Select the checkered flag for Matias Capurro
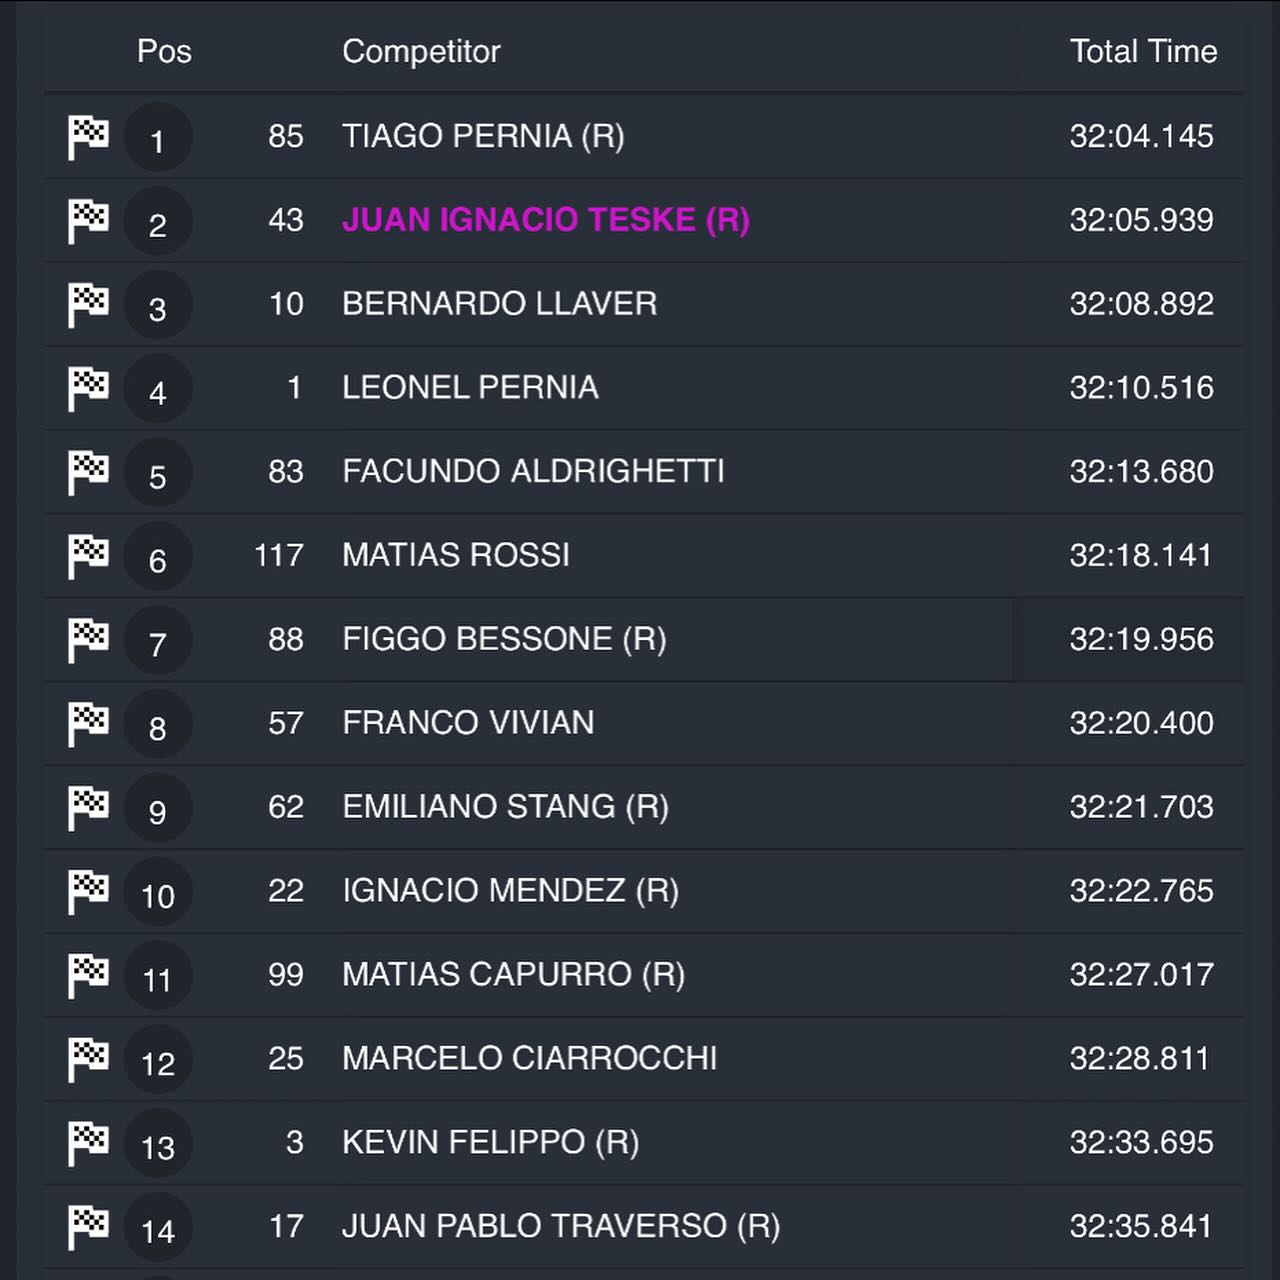The height and width of the screenshot is (1280, 1280). click(88, 976)
